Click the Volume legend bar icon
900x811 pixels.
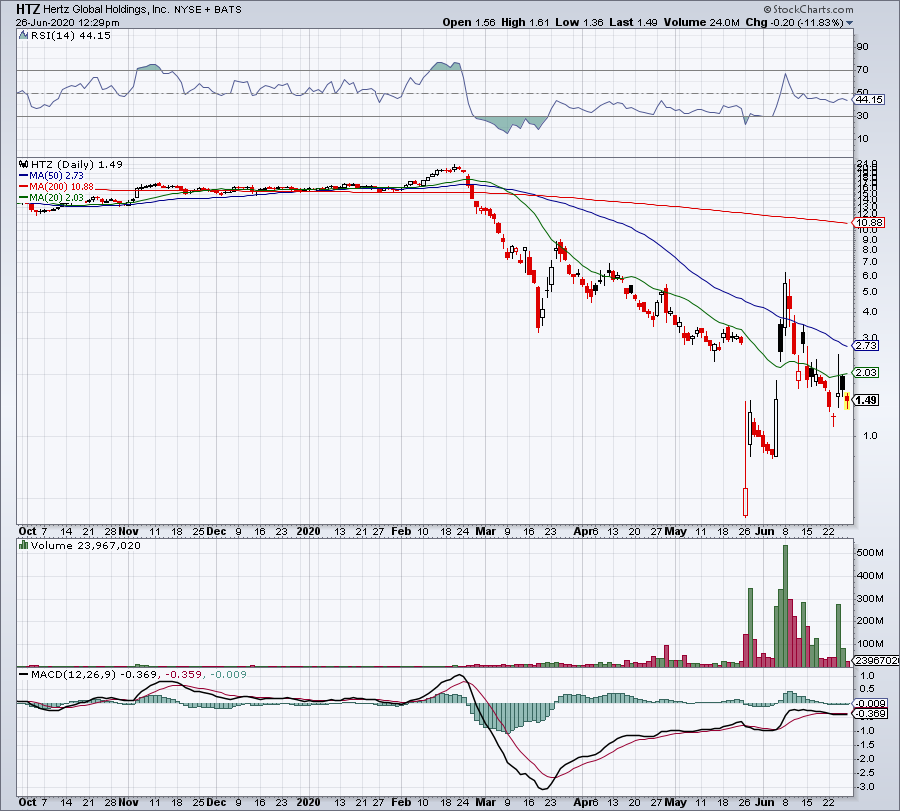point(22,547)
